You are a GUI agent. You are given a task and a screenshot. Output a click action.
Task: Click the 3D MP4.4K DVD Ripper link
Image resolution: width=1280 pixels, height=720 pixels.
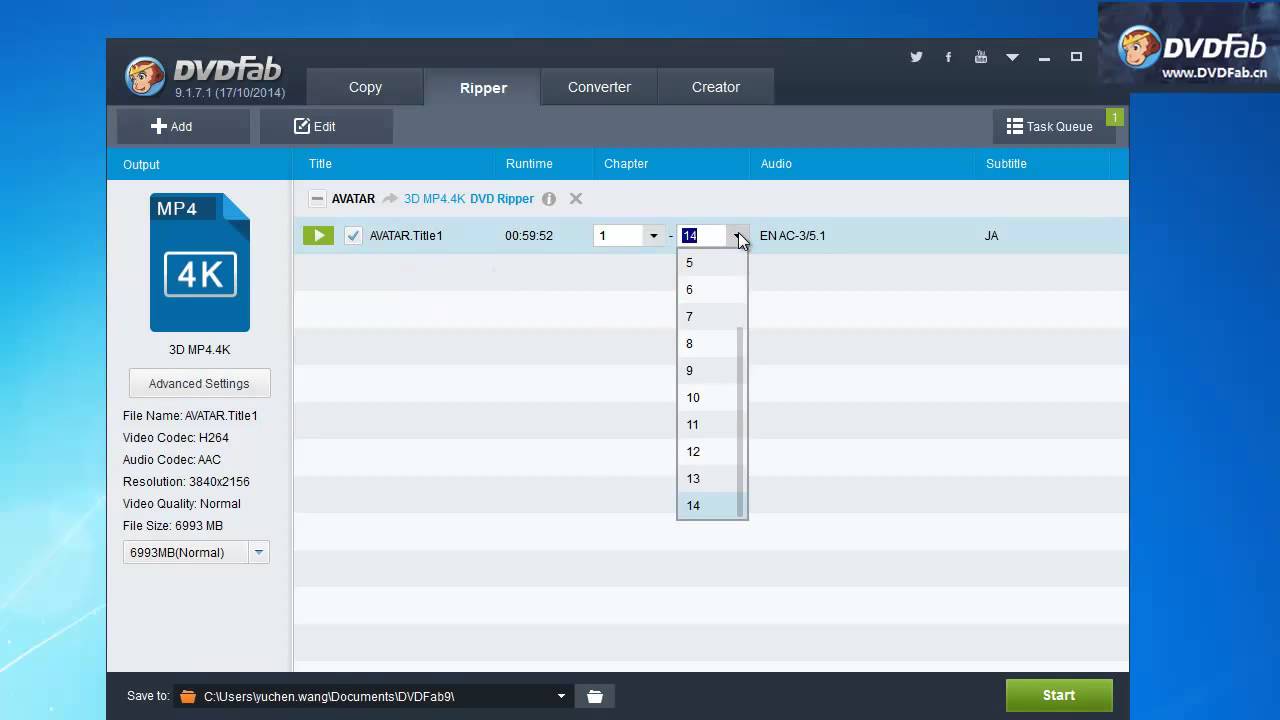click(469, 199)
